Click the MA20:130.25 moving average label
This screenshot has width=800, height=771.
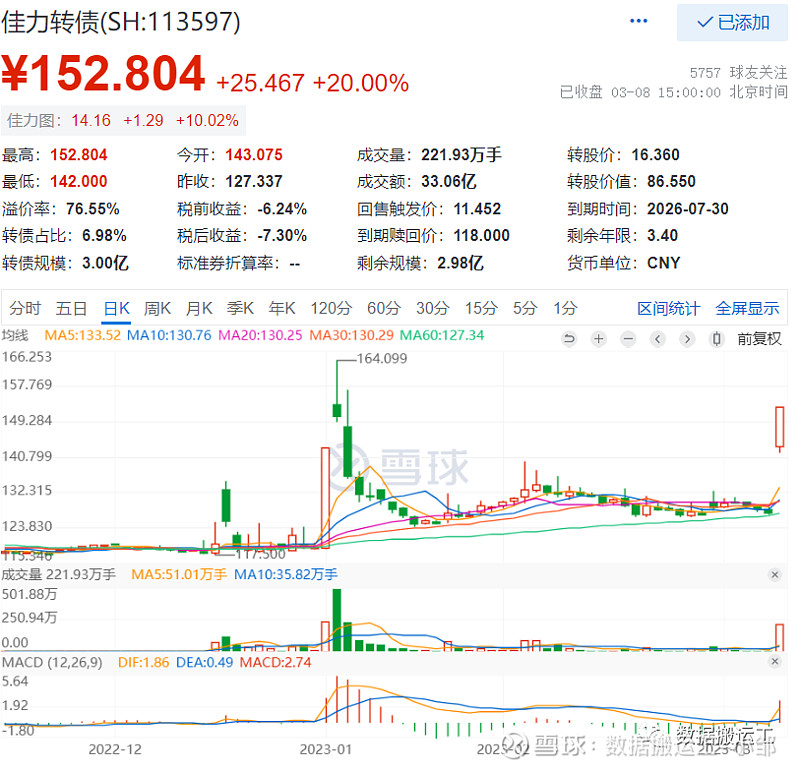point(260,335)
